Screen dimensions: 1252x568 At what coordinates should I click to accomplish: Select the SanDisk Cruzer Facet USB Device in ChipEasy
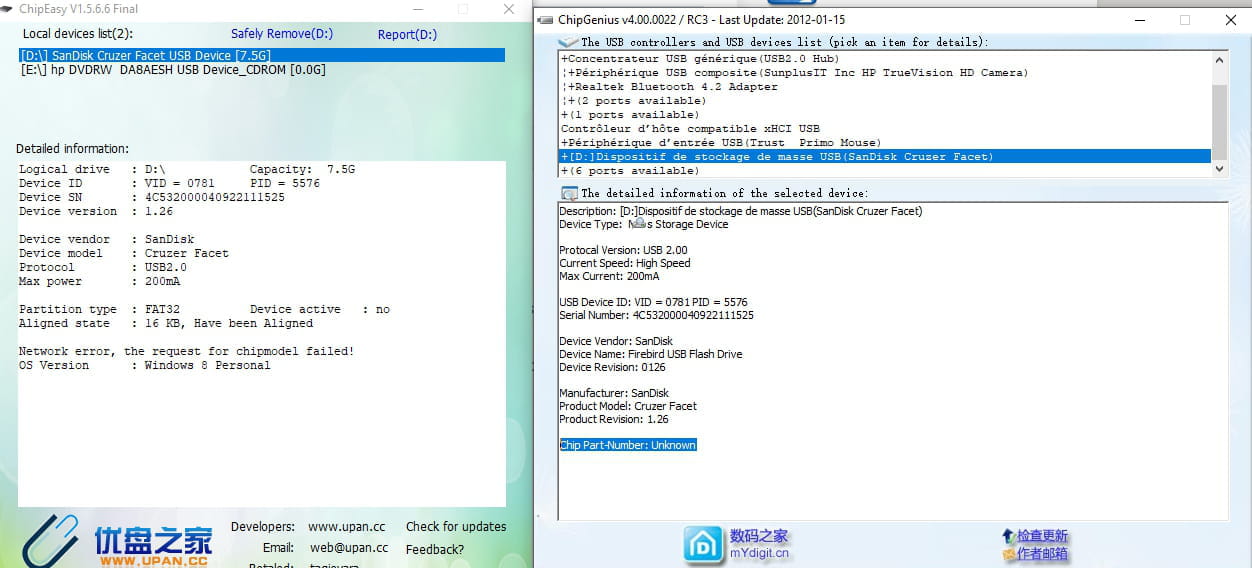[262, 55]
